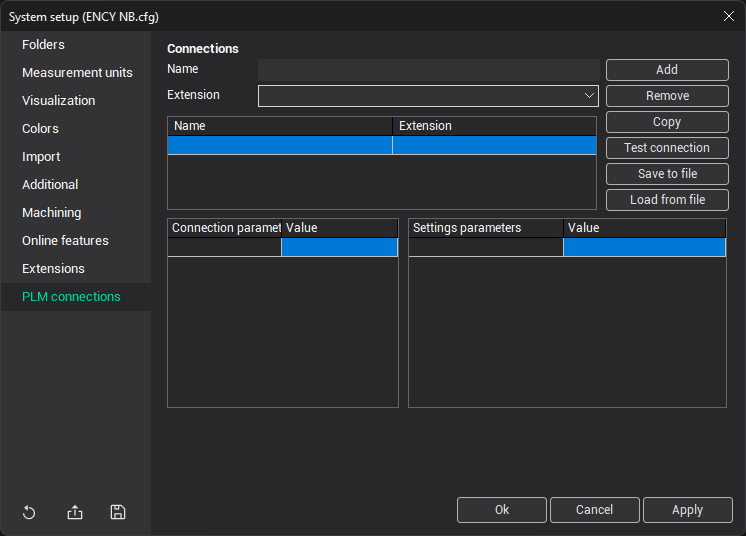746x536 pixels.
Task: Open the Folders settings page
Action: point(43,45)
